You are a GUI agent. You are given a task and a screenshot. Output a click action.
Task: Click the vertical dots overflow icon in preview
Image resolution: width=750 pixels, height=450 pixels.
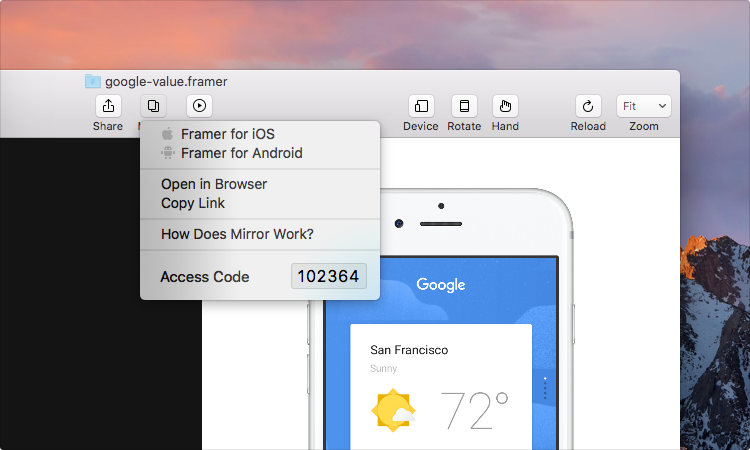pos(545,388)
